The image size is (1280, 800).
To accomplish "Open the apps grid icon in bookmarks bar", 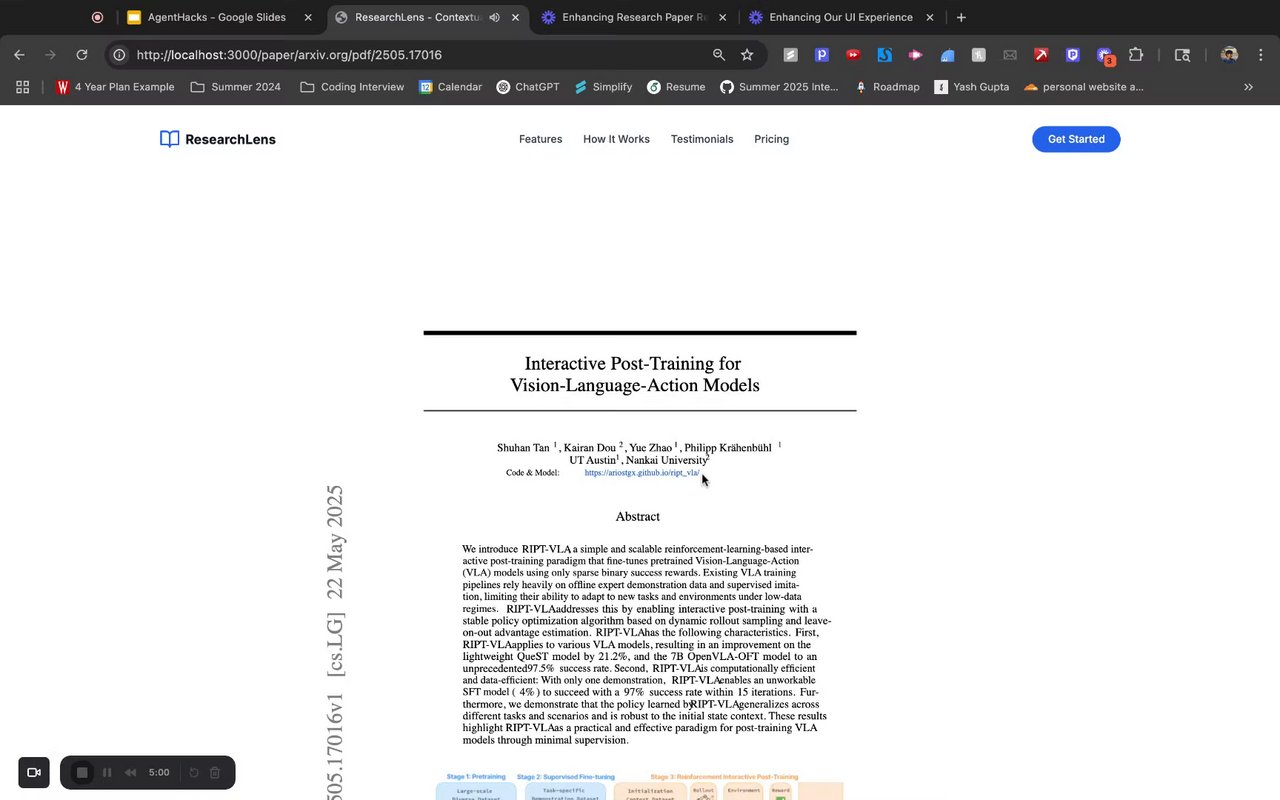I will pos(23,87).
